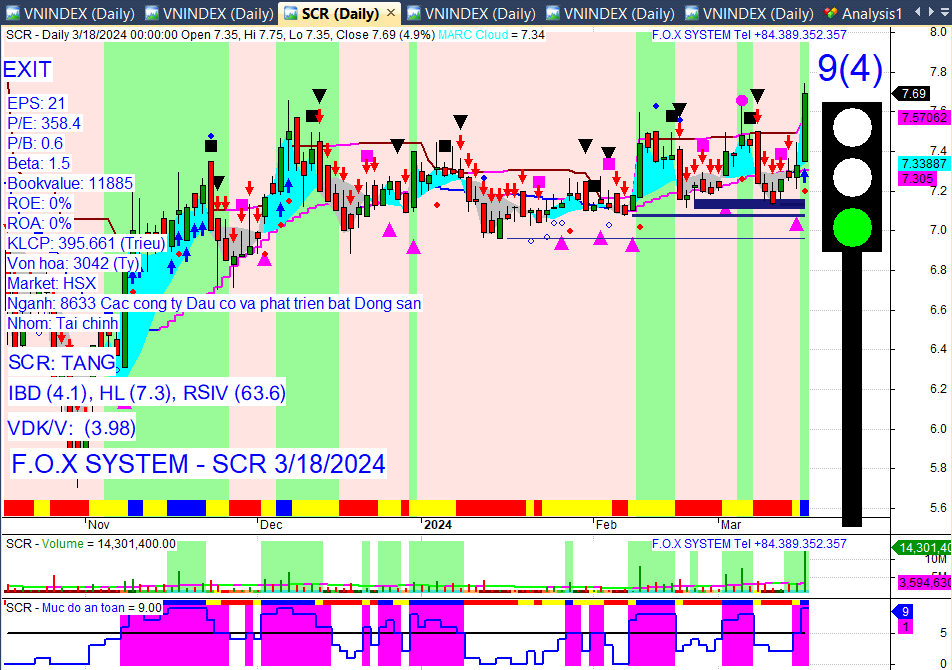Viewport: 952px width, 670px height.
Task: Click the 2024 date axis label
Action: point(438,525)
